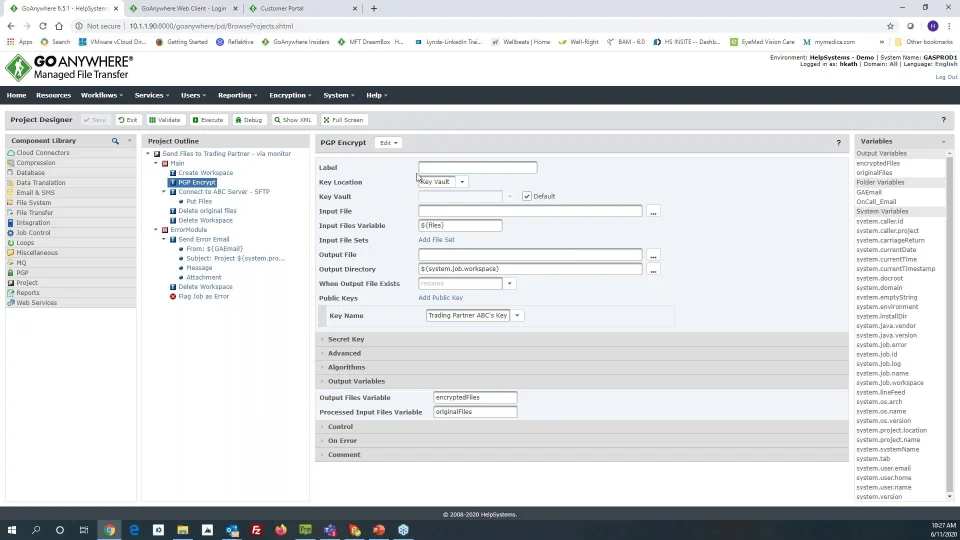
Task: Open the Workflows menu
Action: coord(101,95)
